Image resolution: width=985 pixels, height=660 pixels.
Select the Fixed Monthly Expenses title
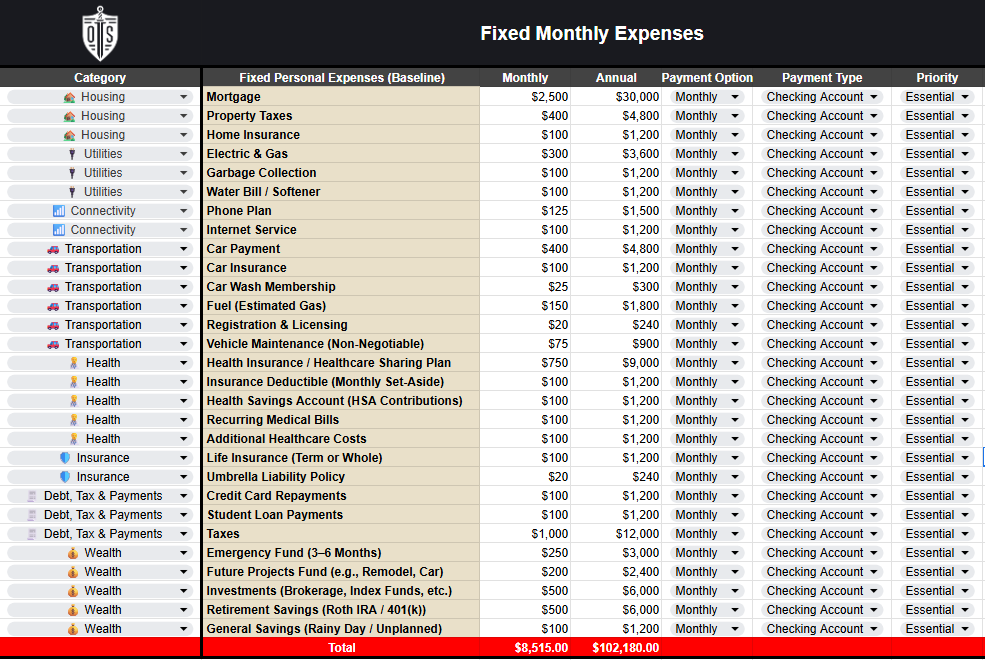pos(592,33)
